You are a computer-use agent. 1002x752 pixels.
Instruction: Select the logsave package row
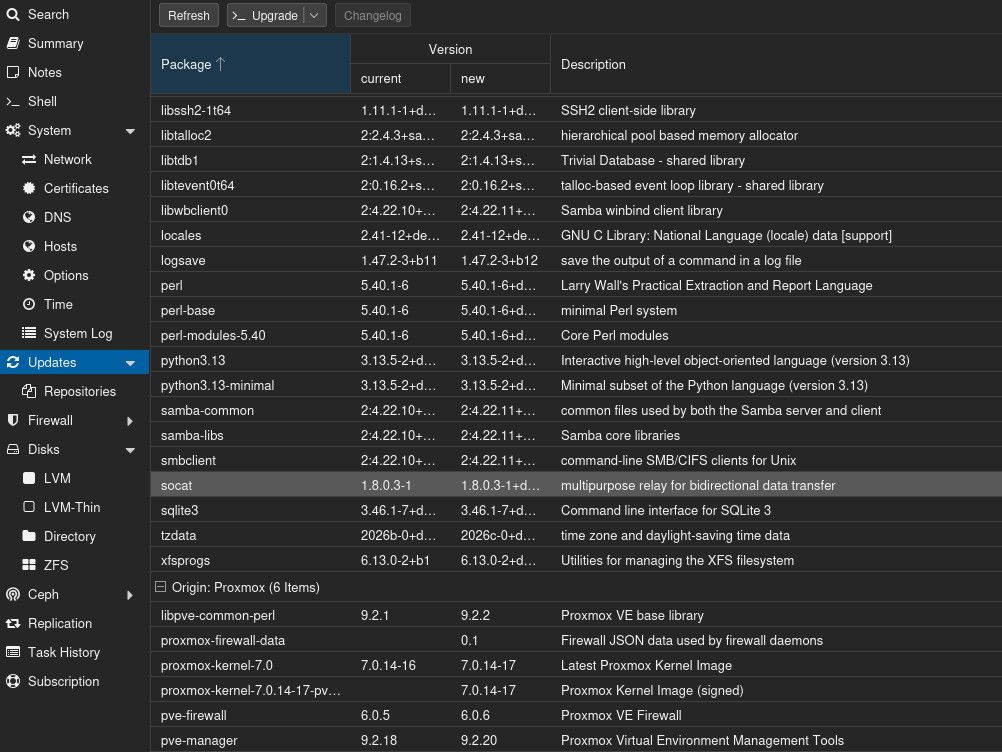(x=576, y=260)
